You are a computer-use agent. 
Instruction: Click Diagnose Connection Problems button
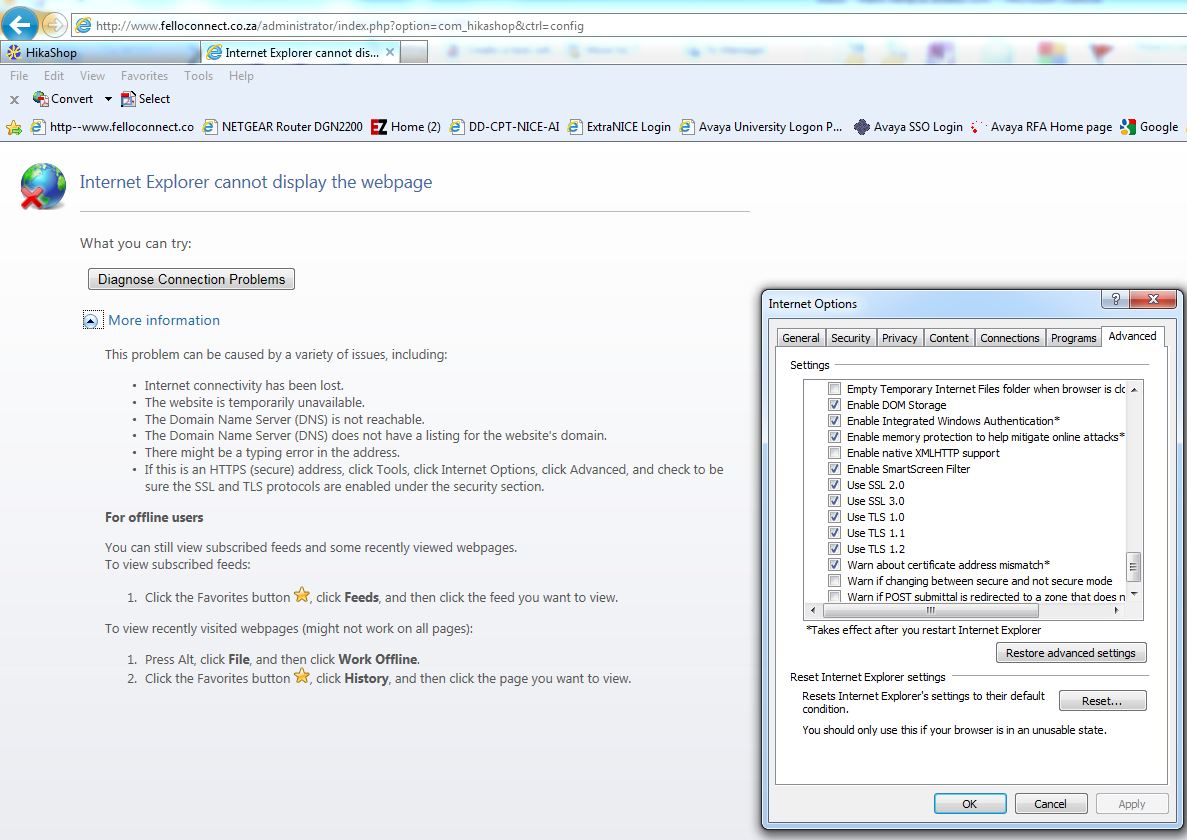(192, 279)
